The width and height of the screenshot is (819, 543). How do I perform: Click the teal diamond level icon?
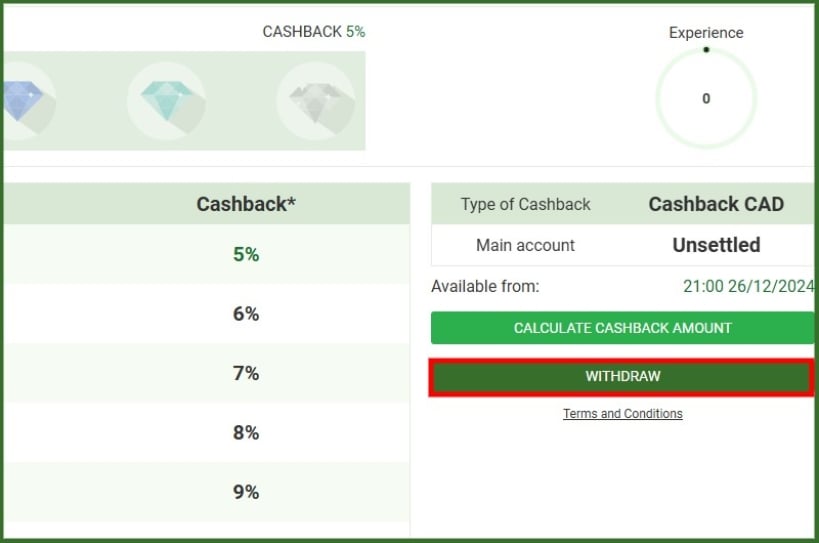(x=166, y=100)
